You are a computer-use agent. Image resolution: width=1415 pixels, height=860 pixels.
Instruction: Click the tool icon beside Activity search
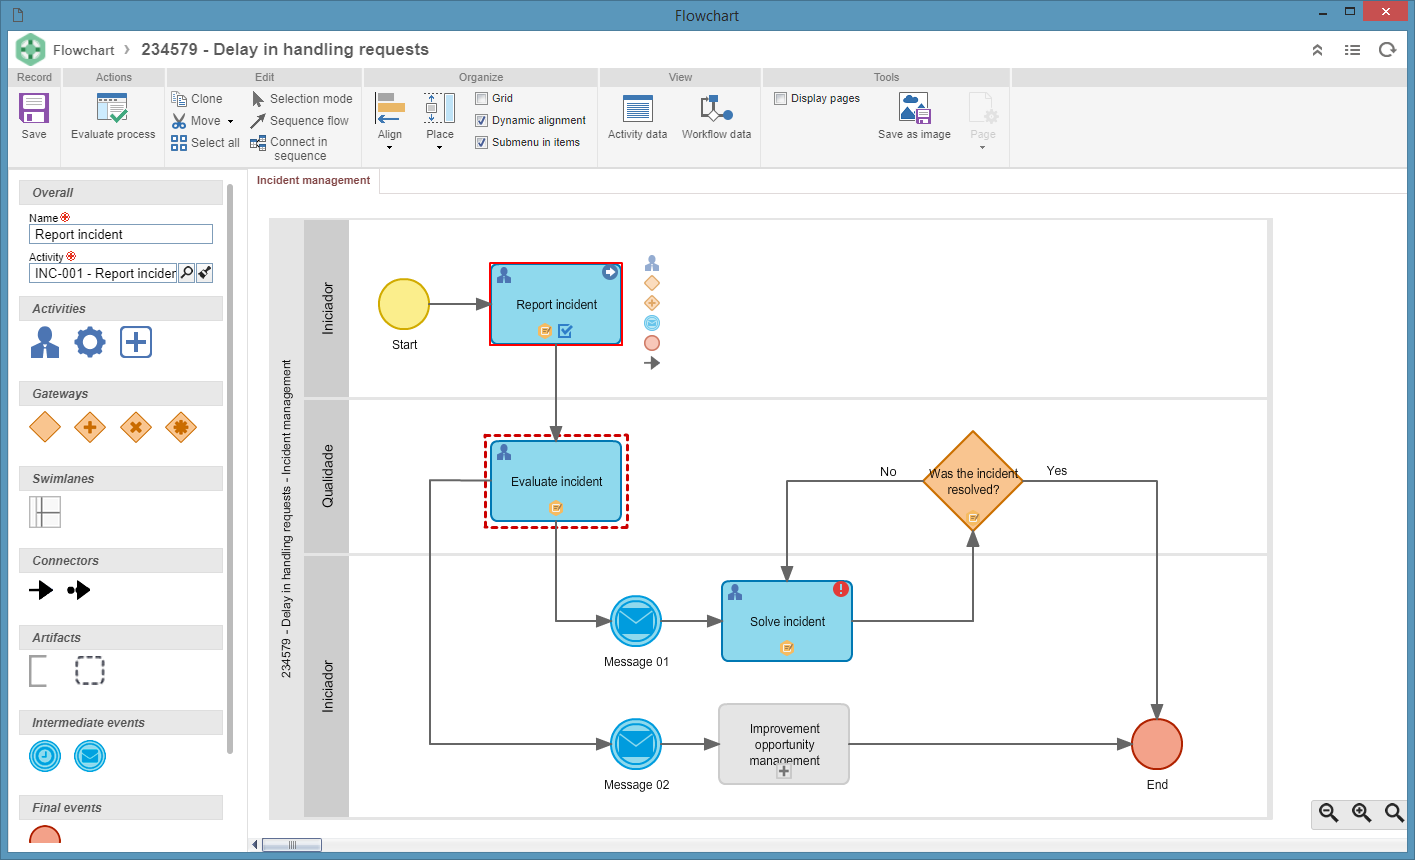204,273
